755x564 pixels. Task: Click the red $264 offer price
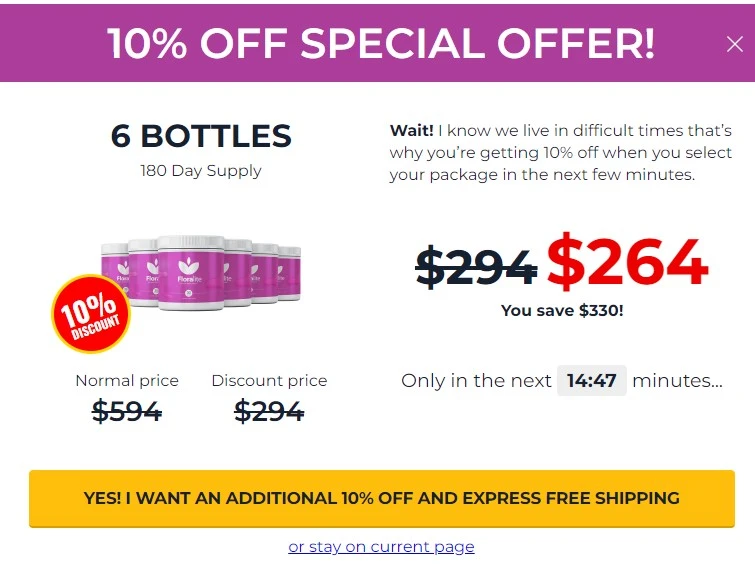(x=627, y=262)
